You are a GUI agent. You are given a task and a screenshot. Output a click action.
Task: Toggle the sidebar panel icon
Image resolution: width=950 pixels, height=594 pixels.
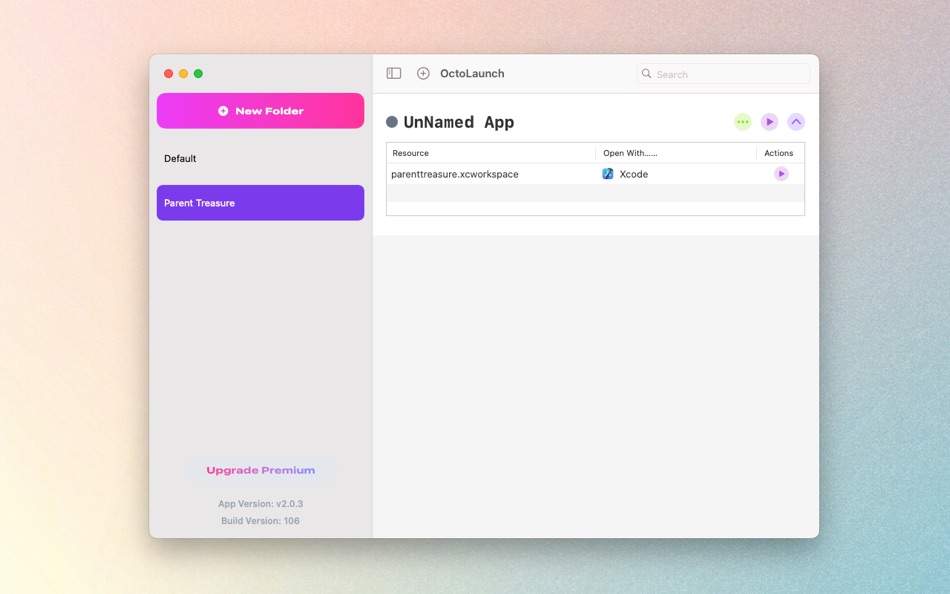coord(394,73)
